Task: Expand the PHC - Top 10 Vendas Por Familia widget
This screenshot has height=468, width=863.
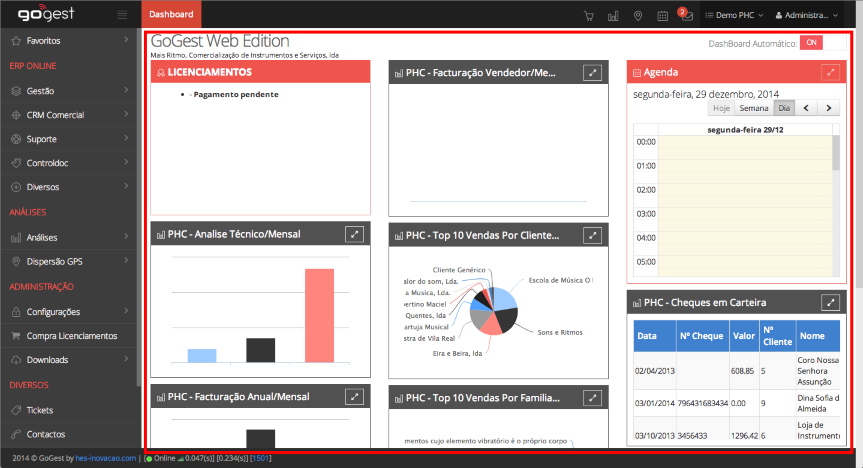Action: [x=592, y=398]
